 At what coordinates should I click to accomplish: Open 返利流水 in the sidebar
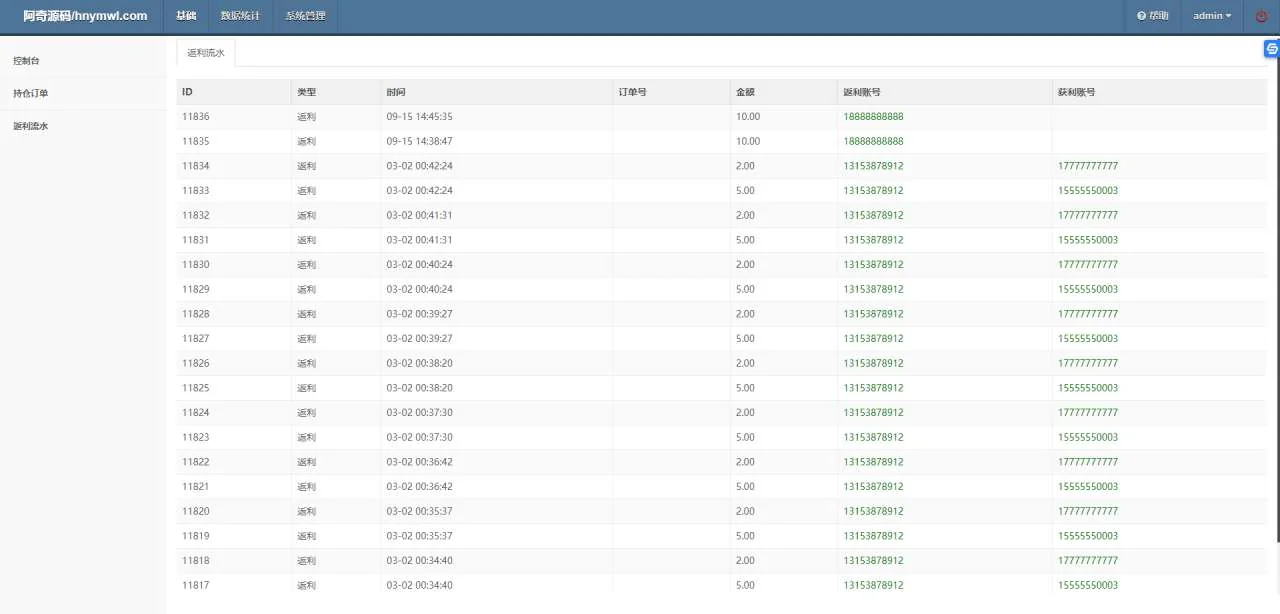(x=31, y=127)
